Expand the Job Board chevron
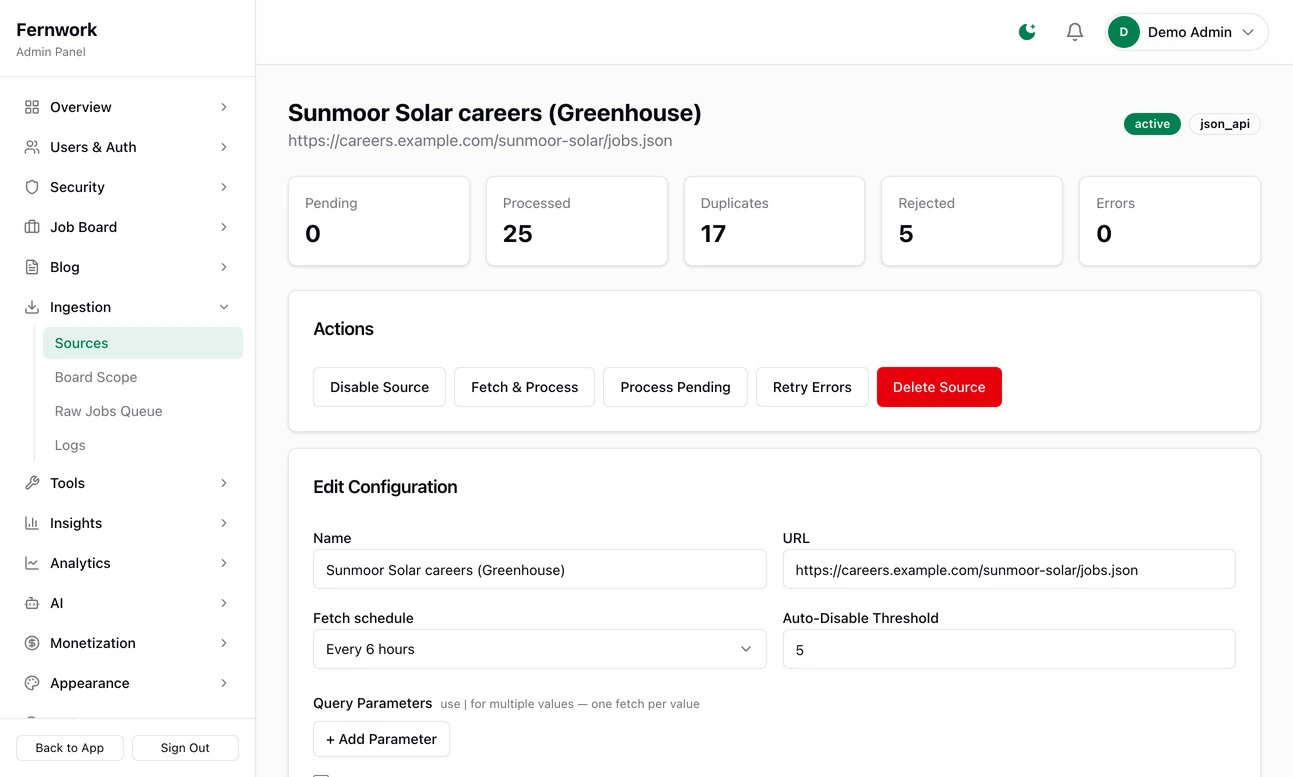Screen dimensions: 1293x777 point(224,227)
